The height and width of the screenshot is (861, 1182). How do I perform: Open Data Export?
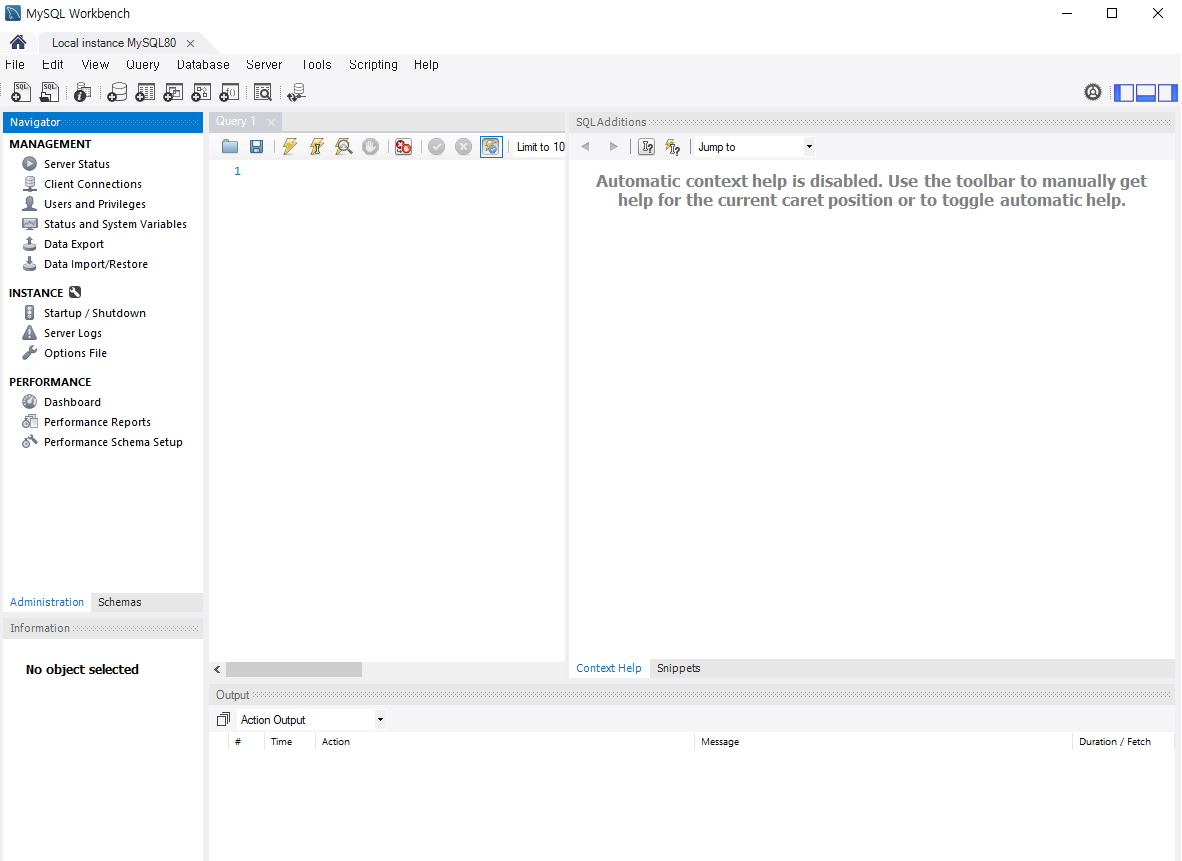(x=74, y=244)
